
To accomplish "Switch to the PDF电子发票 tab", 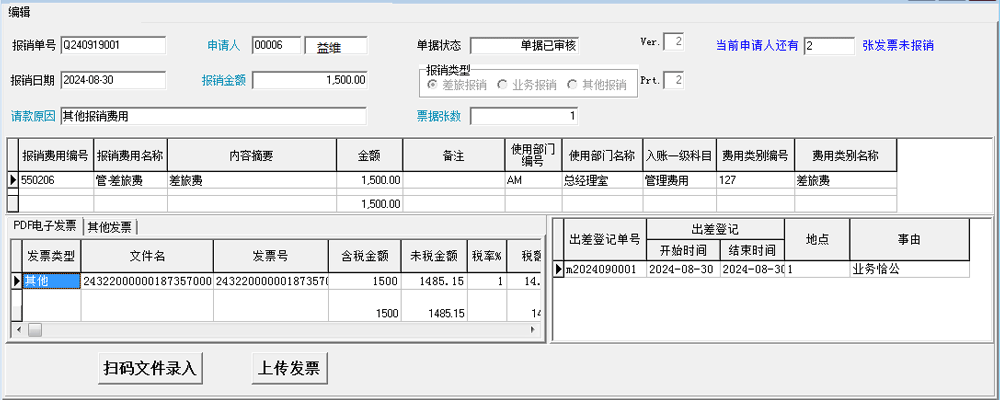I will pos(44,225).
